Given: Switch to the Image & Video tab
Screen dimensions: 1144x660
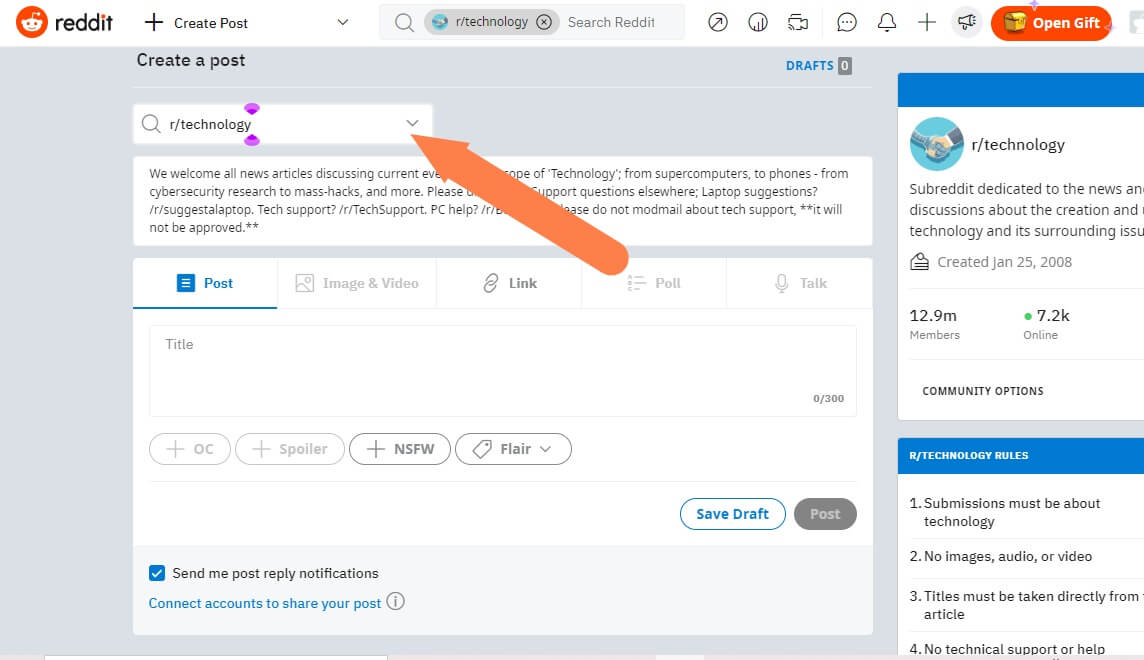Looking at the screenshot, I should coord(357,283).
